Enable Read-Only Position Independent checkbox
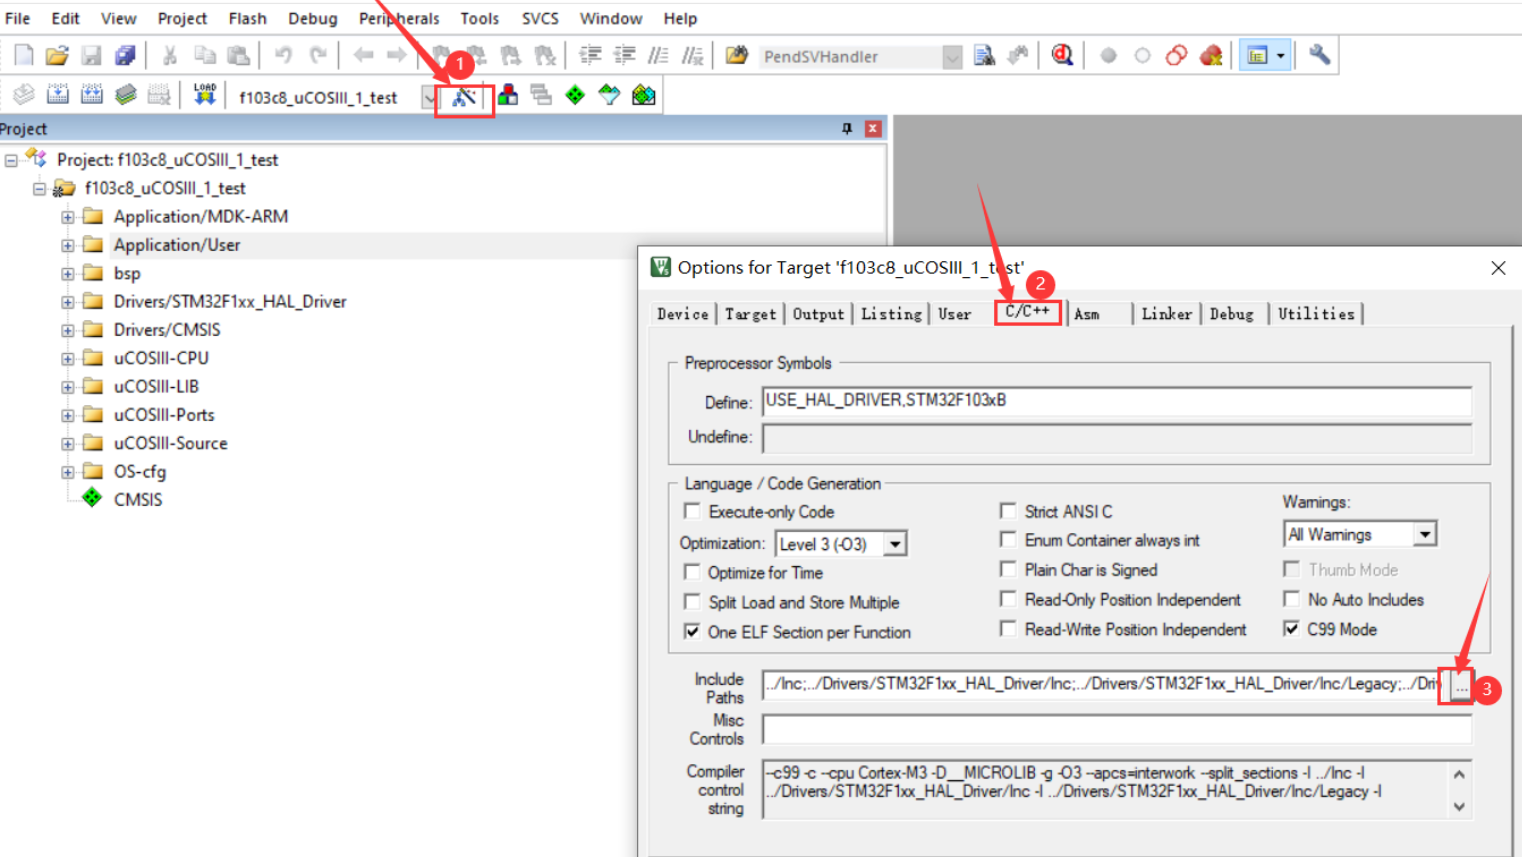Image resolution: width=1522 pixels, height=857 pixels. click(1008, 599)
